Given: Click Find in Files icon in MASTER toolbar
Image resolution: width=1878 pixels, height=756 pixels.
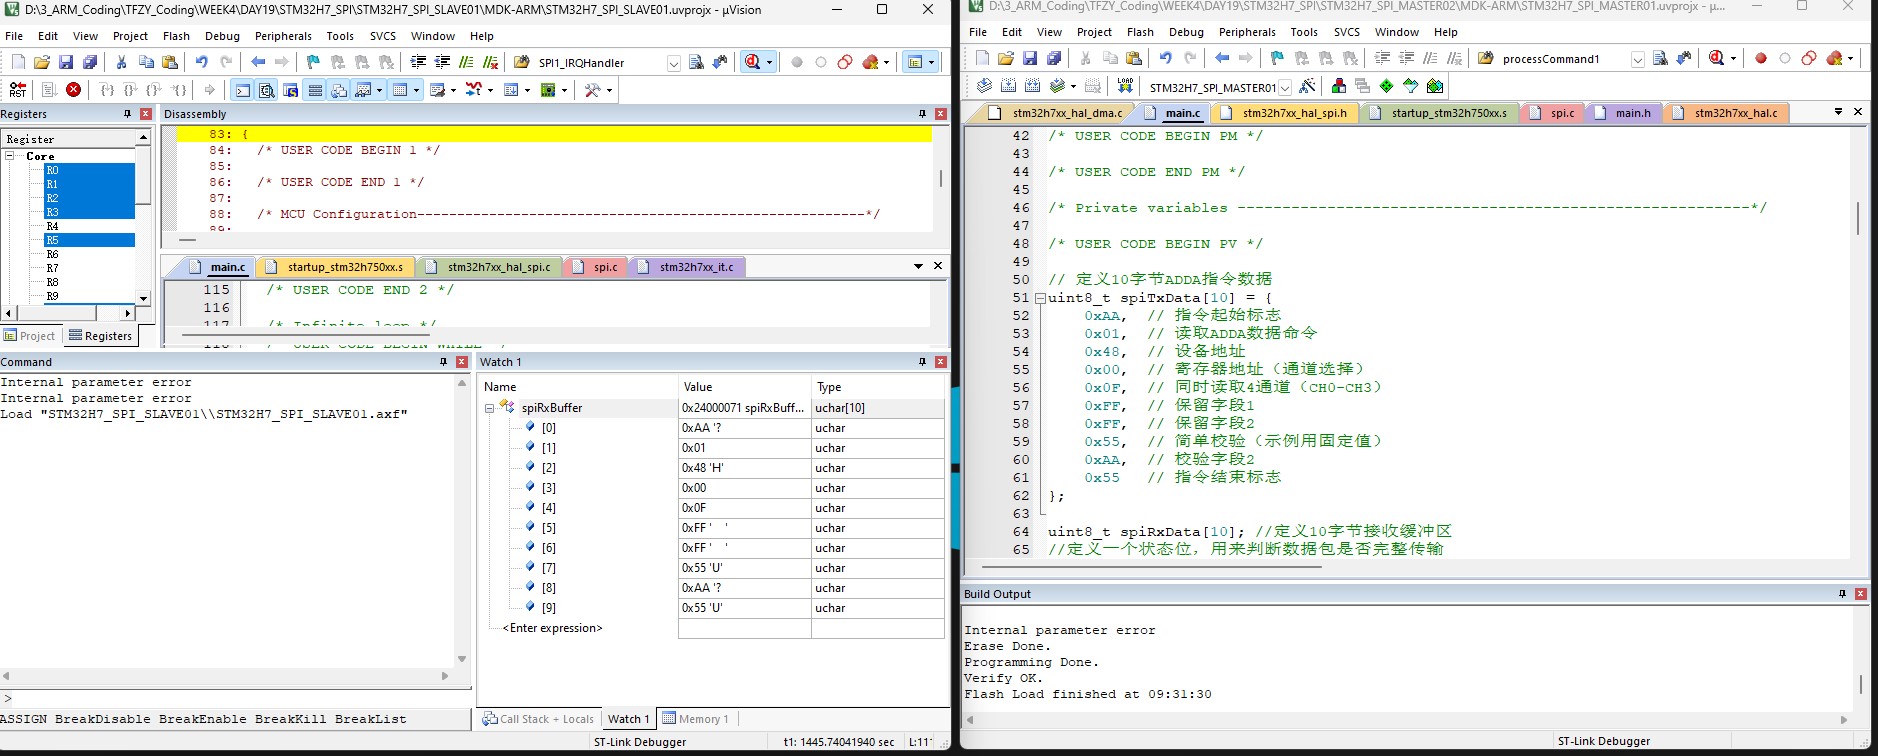Looking at the screenshot, I should [1486, 58].
